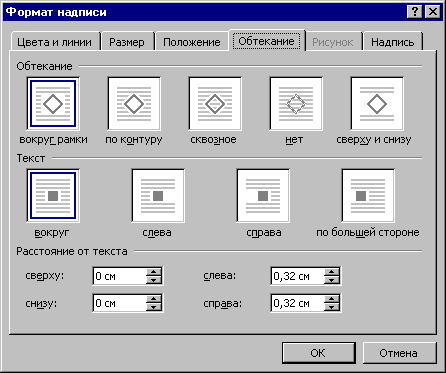Screen dimensions: 446x373
Task: Go to the 'Положение' tab
Action: pyautogui.click(x=192, y=42)
